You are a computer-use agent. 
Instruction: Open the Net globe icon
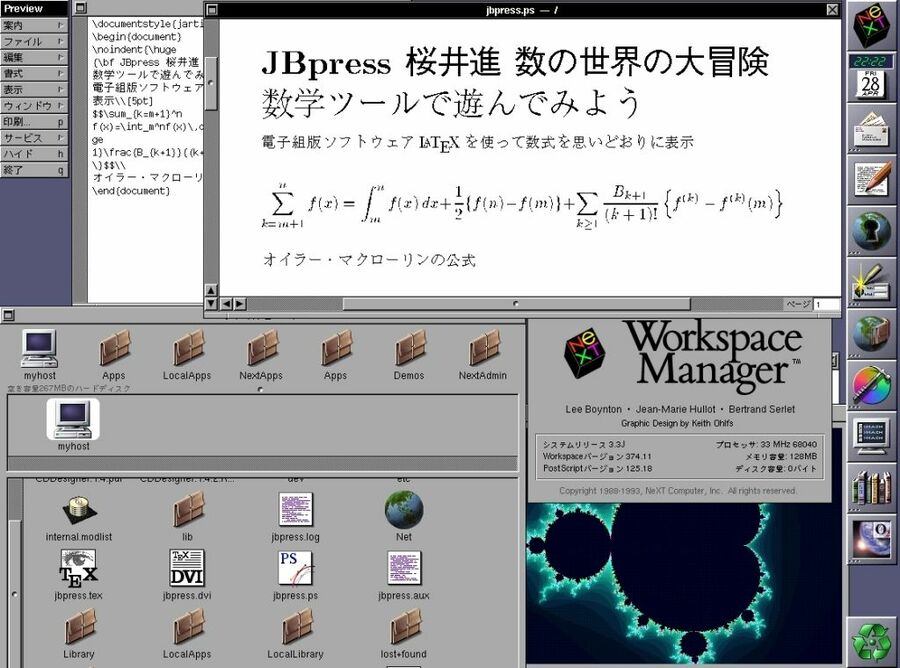(x=404, y=510)
